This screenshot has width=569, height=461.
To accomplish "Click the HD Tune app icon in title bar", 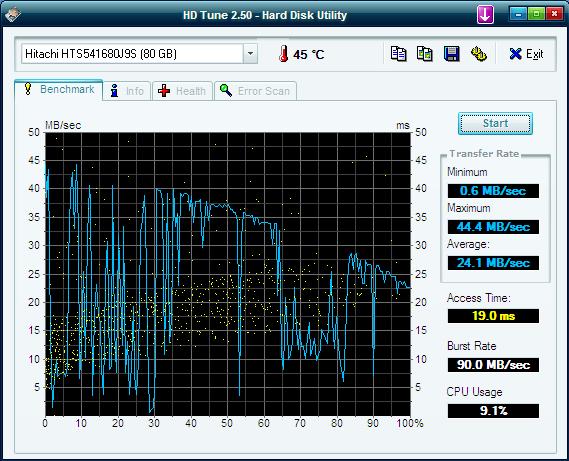I will coord(13,15).
